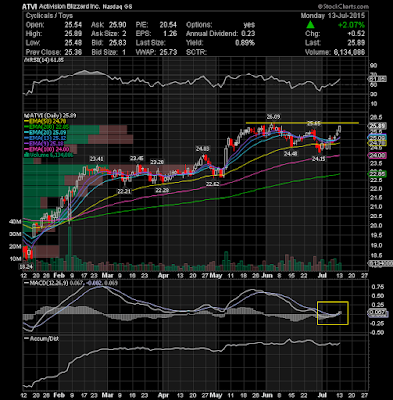Click the 22.62 low annotation

[x=212, y=183]
